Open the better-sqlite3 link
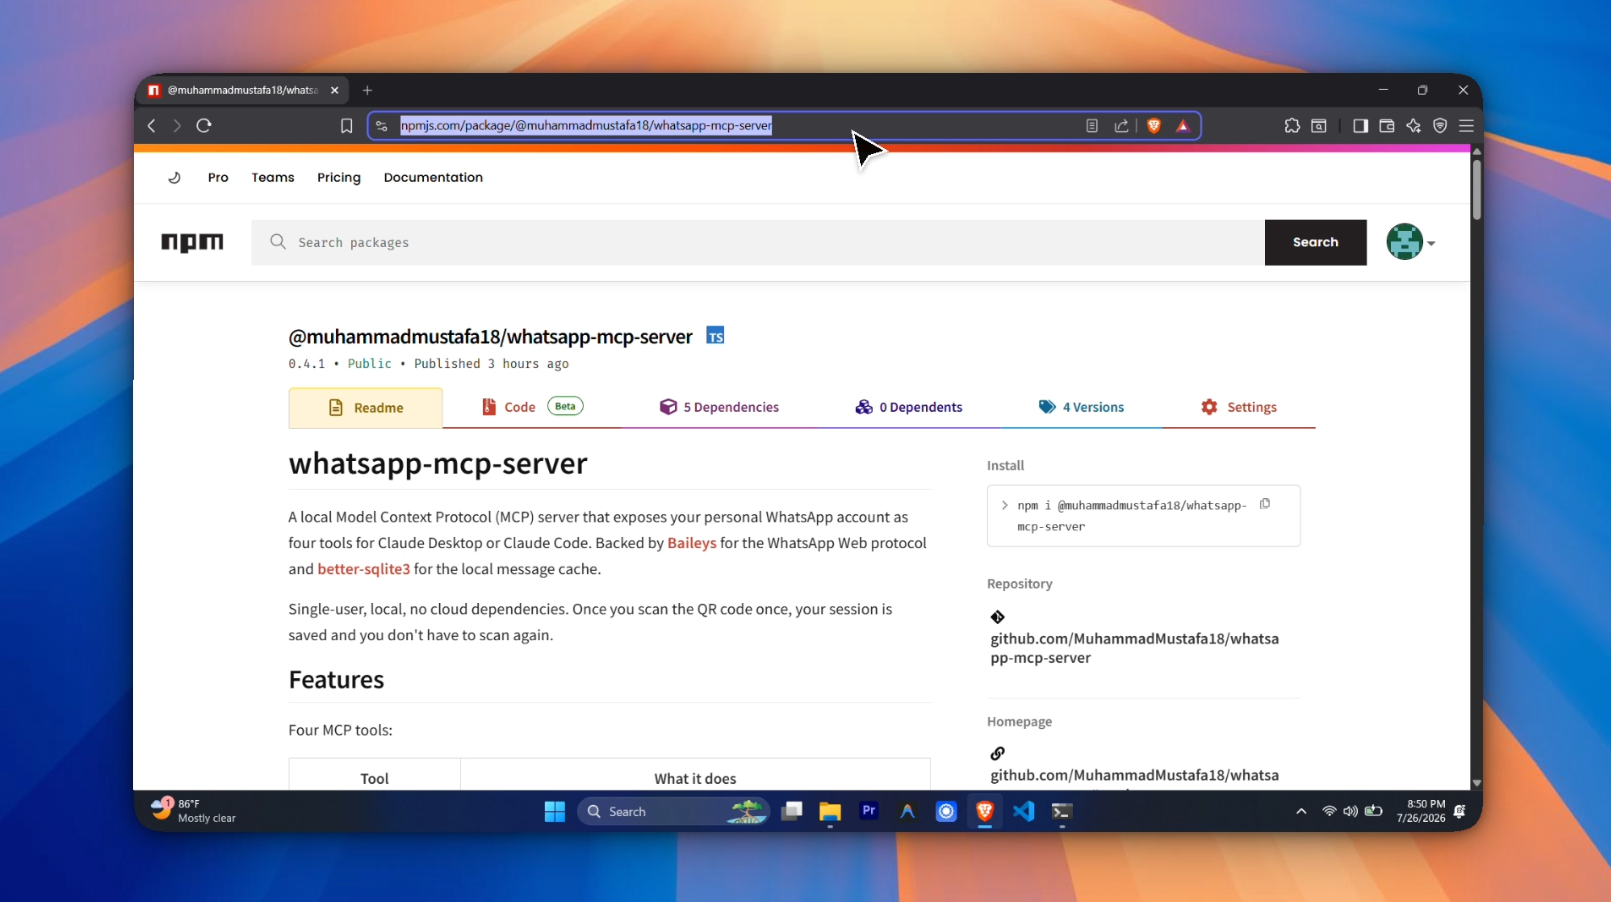This screenshot has width=1611, height=902. [364, 569]
